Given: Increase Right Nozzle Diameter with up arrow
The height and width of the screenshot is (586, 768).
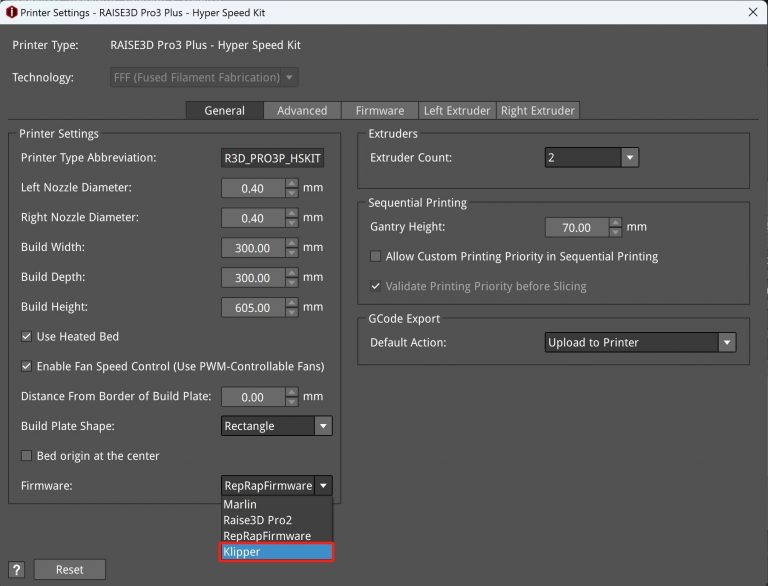Looking at the screenshot, I should coord(291,213).
